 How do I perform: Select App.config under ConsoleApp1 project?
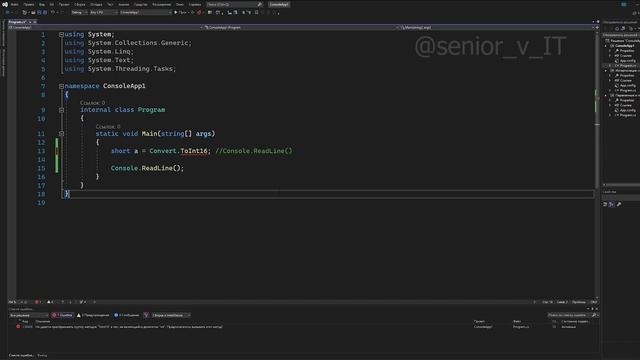point(628,60)
